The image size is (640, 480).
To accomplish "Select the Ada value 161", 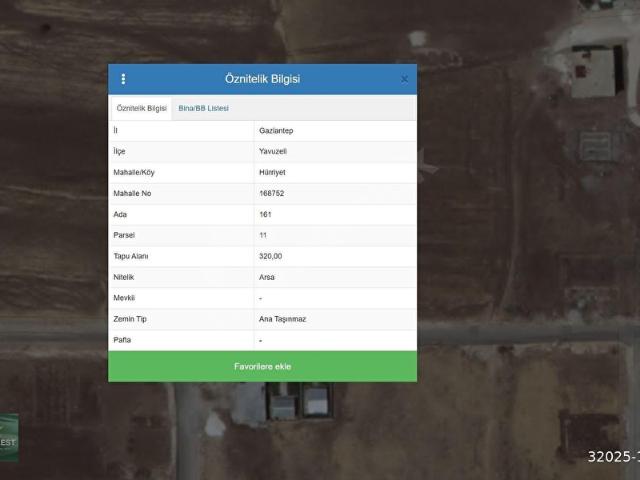I will click(265, 214).
